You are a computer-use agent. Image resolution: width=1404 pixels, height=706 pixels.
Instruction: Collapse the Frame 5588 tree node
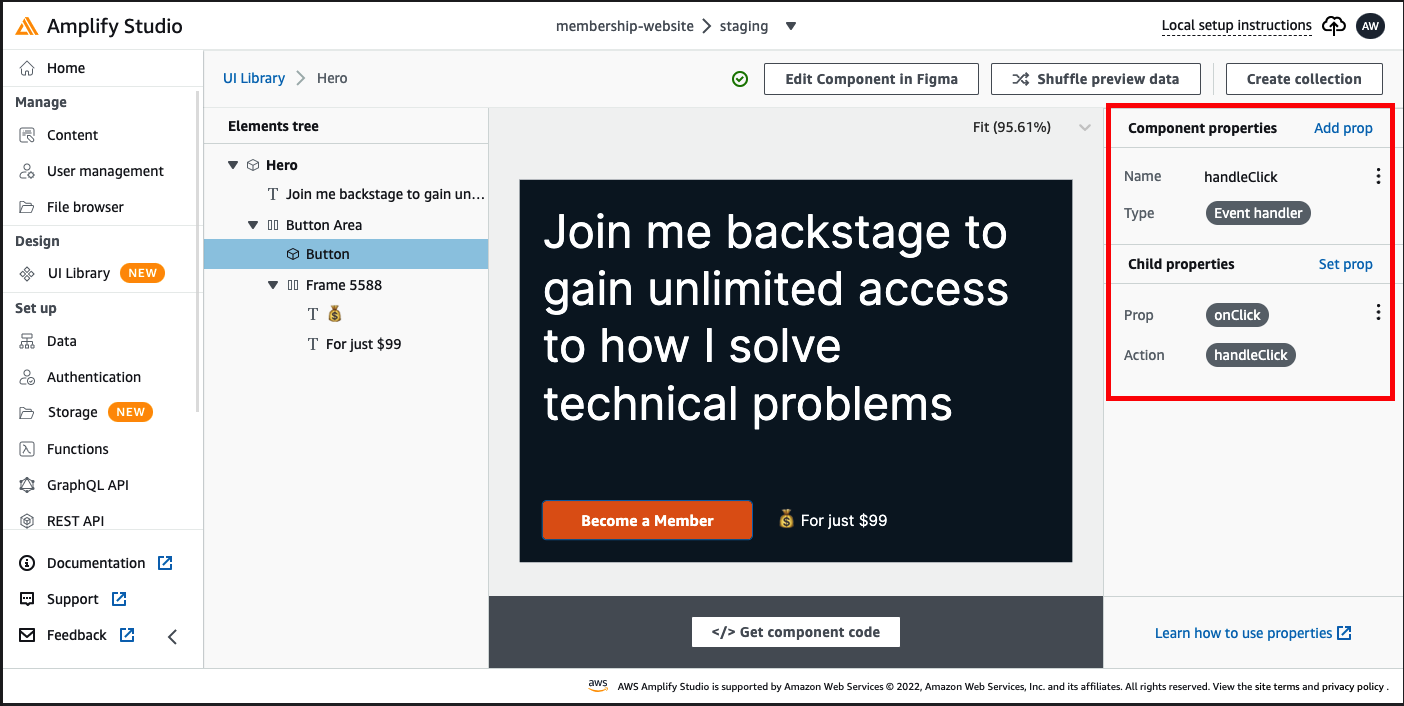(273, 285)
